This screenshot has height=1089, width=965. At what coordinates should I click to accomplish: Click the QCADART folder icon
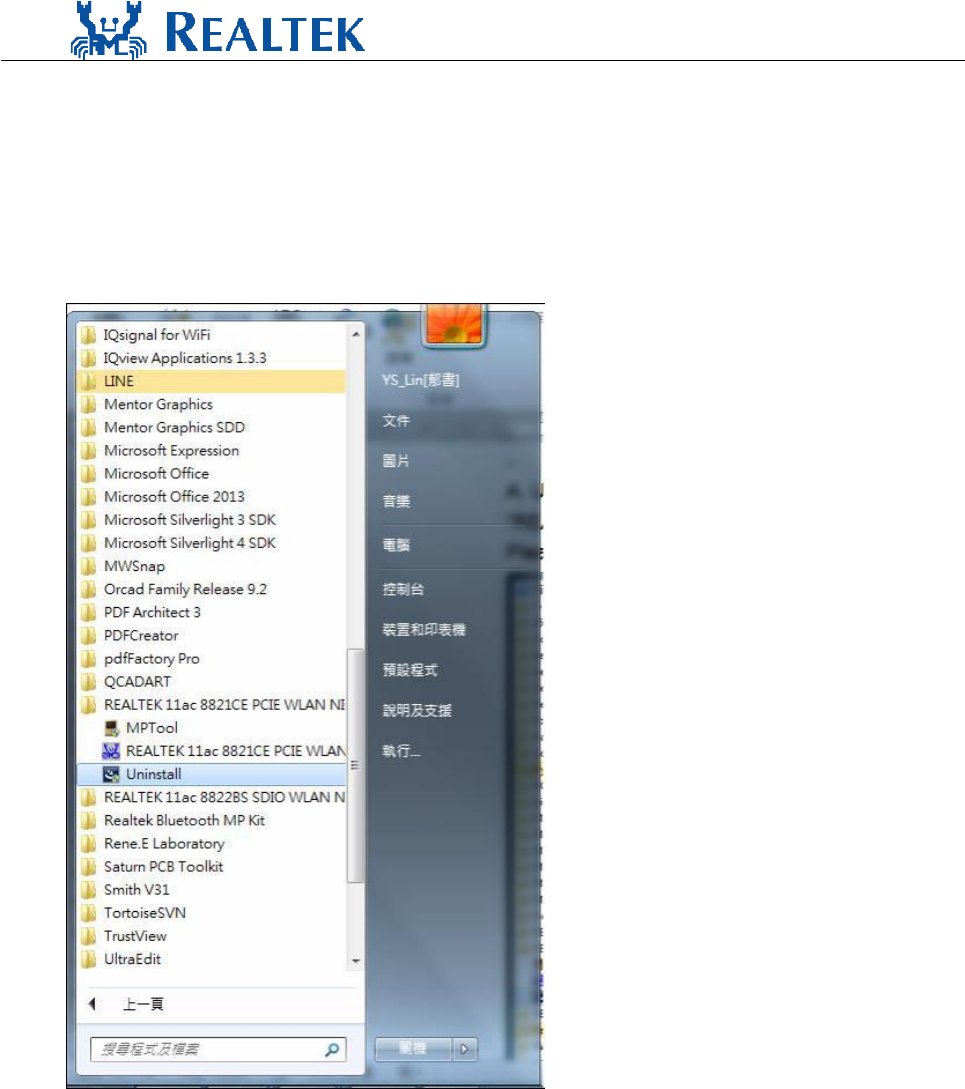[x=88, y=682]
